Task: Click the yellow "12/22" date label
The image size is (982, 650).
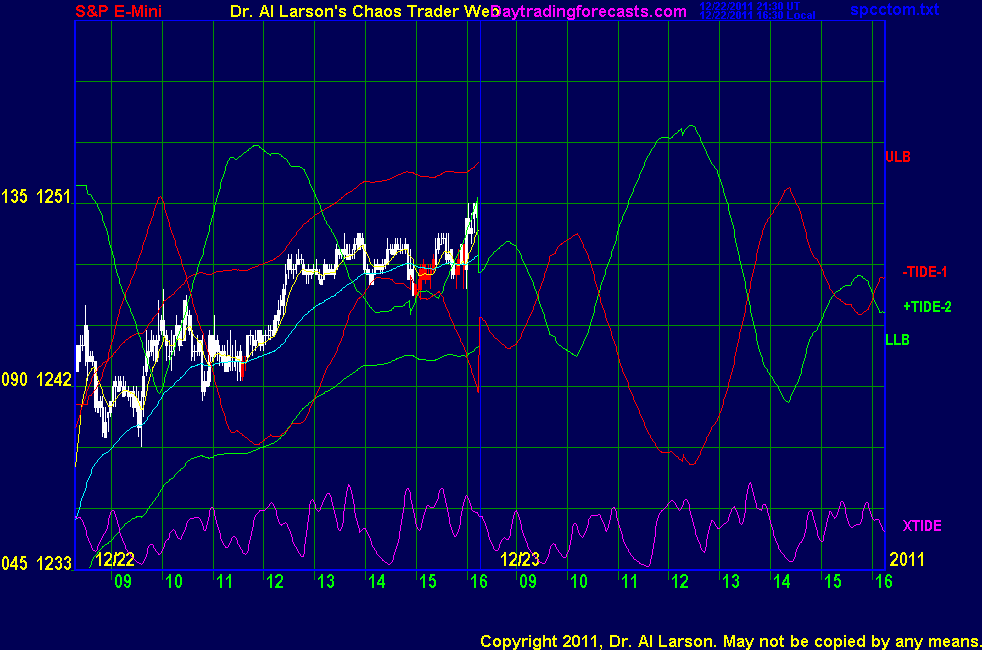Action: click(x=115, y=559)
